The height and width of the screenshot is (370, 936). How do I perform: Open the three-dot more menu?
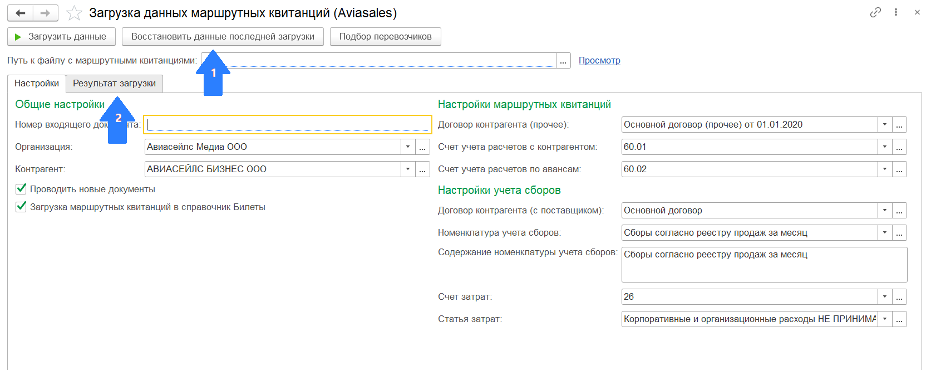click(897, 12)
